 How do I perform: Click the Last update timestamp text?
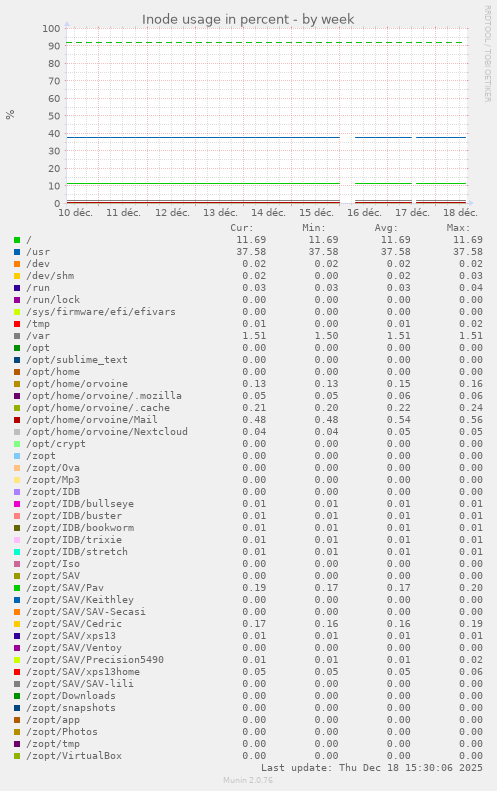coord(372,768)
